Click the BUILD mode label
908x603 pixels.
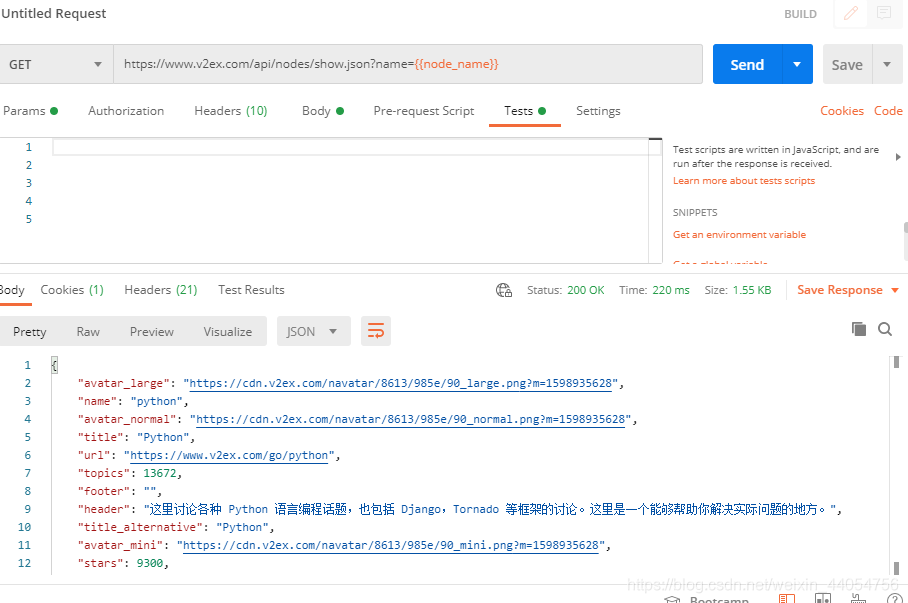click(x=800, y=14)
